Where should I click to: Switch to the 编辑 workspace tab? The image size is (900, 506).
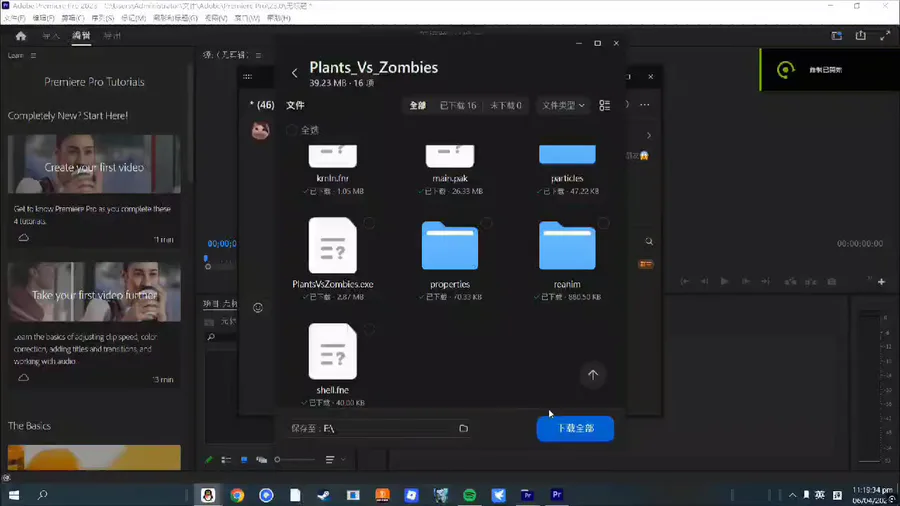pos(81,36)
